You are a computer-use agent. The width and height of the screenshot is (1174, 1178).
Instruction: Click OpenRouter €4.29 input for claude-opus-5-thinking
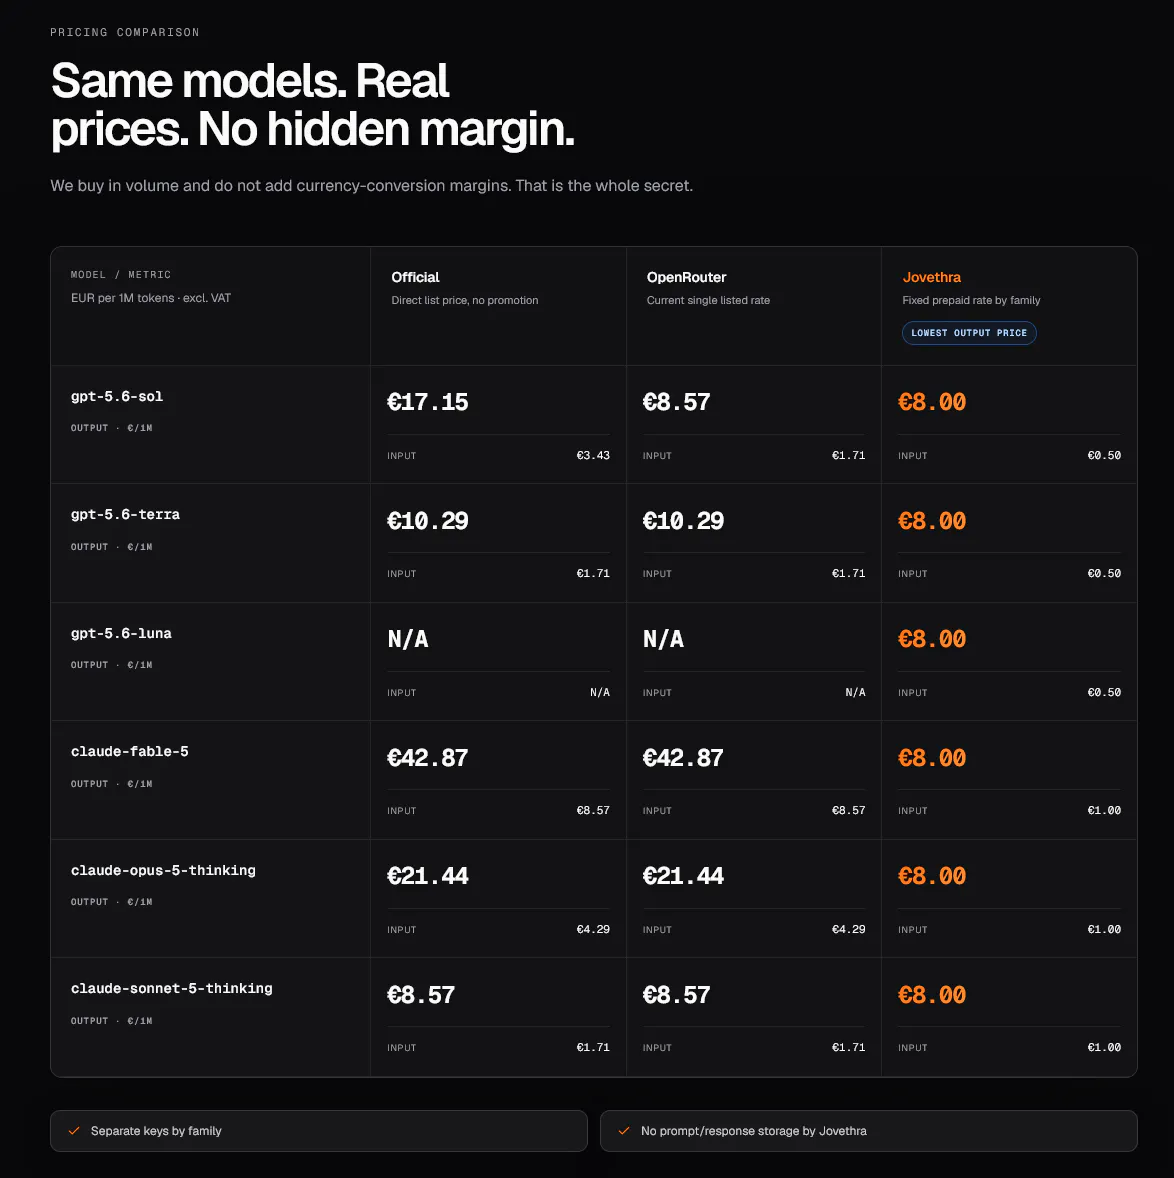[848, 929]
